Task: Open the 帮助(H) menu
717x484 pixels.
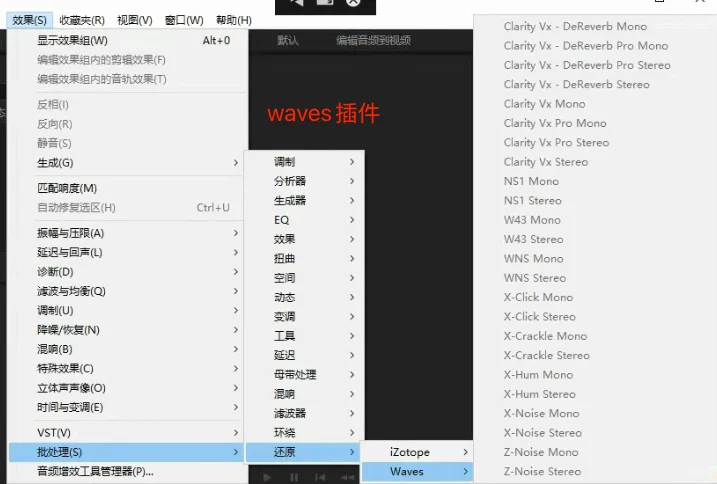Action: (234, 20)
